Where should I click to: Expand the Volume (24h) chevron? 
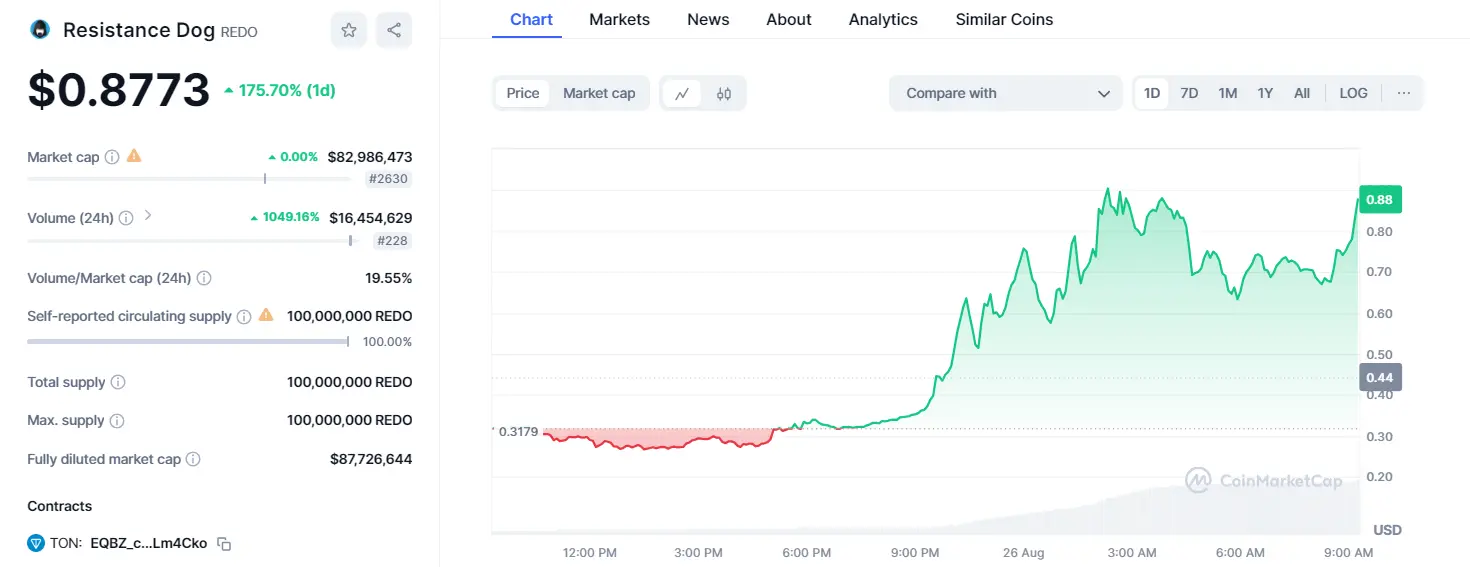[148, 215]
